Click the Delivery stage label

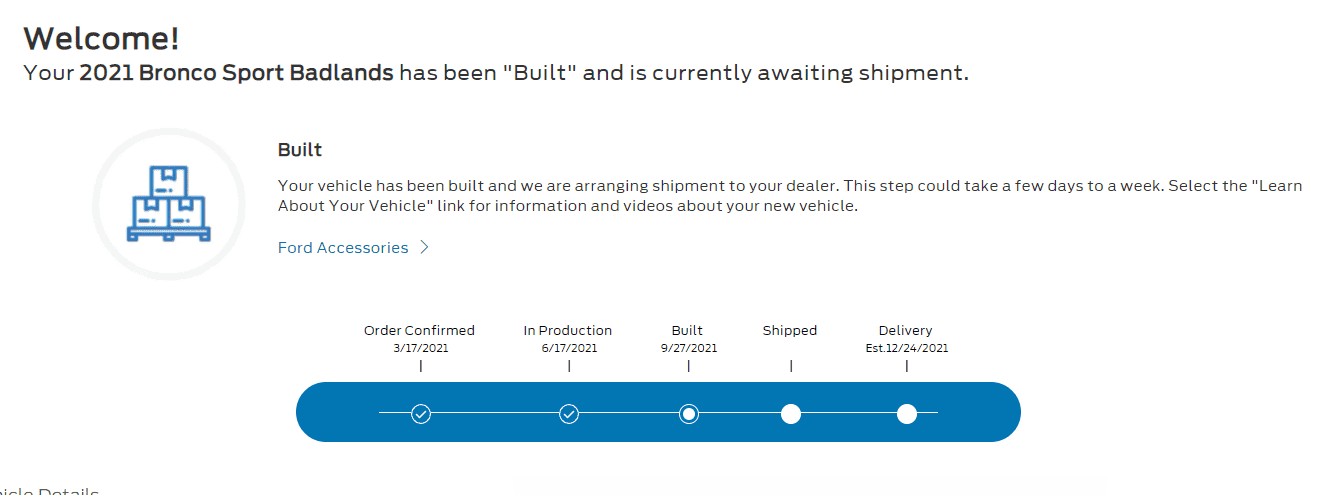pyautogui.click(x=906, y=330)
